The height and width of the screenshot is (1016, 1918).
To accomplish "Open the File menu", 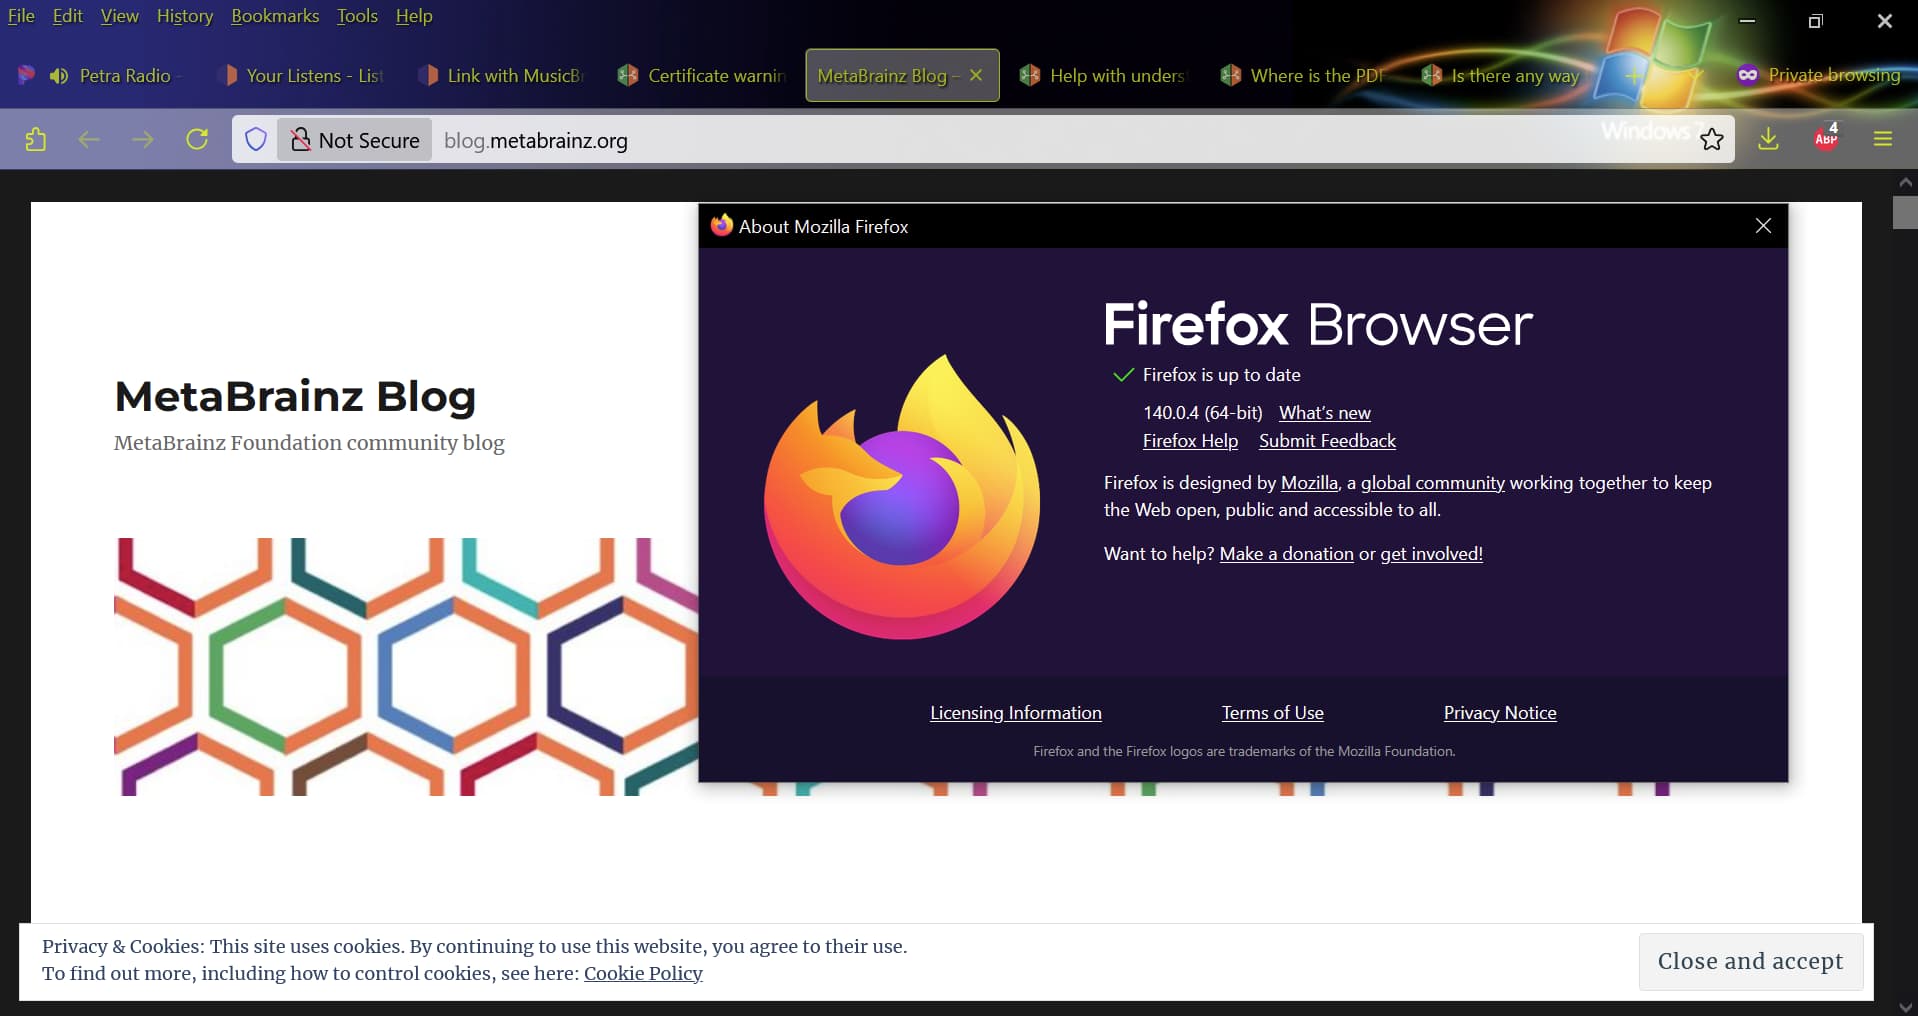I will [x=21, y=16].
